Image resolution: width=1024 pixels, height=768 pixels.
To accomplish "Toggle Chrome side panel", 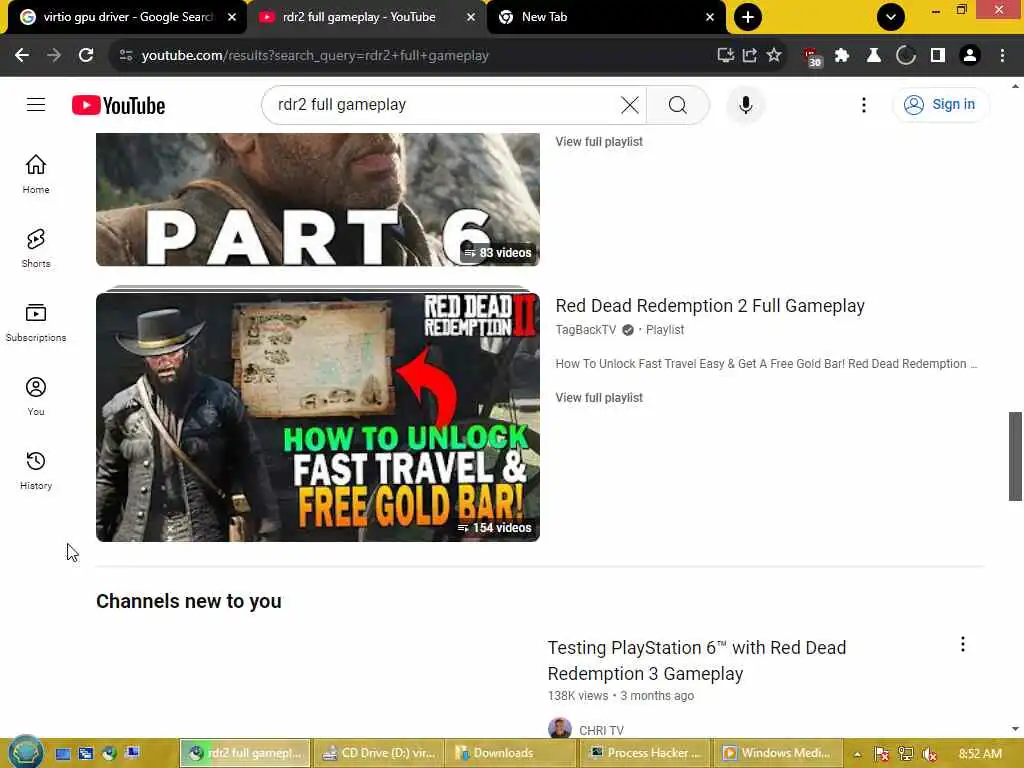I will click(938, 56).
